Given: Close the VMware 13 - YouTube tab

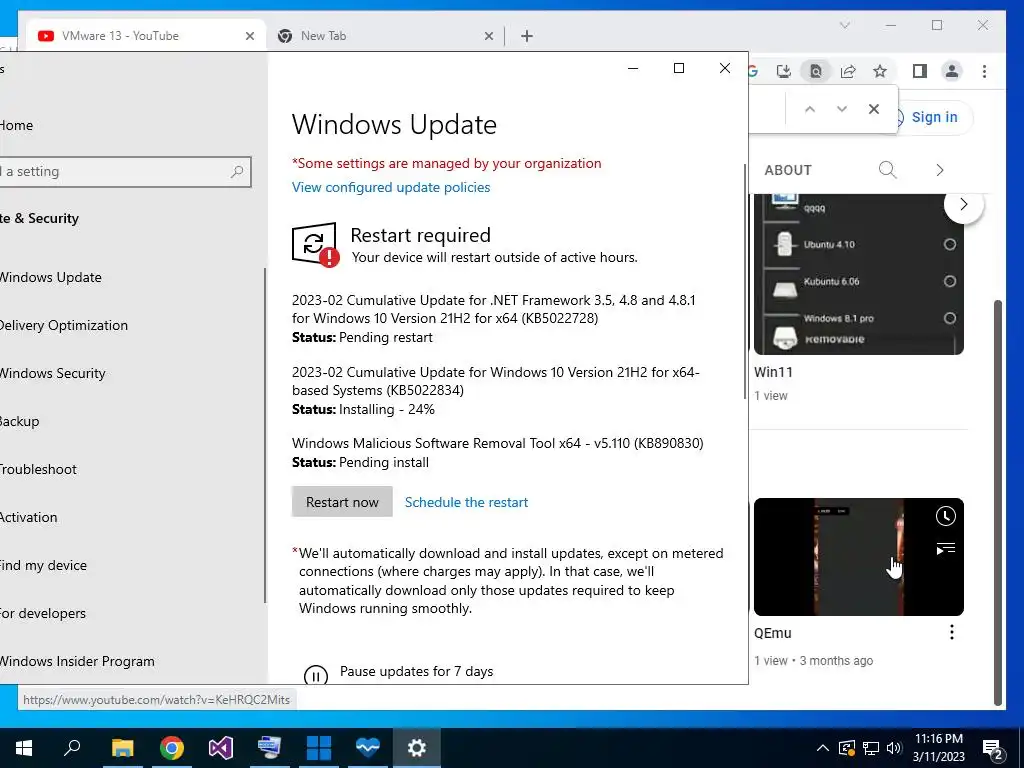Looking at the screenshot, I should pos(249,36).
